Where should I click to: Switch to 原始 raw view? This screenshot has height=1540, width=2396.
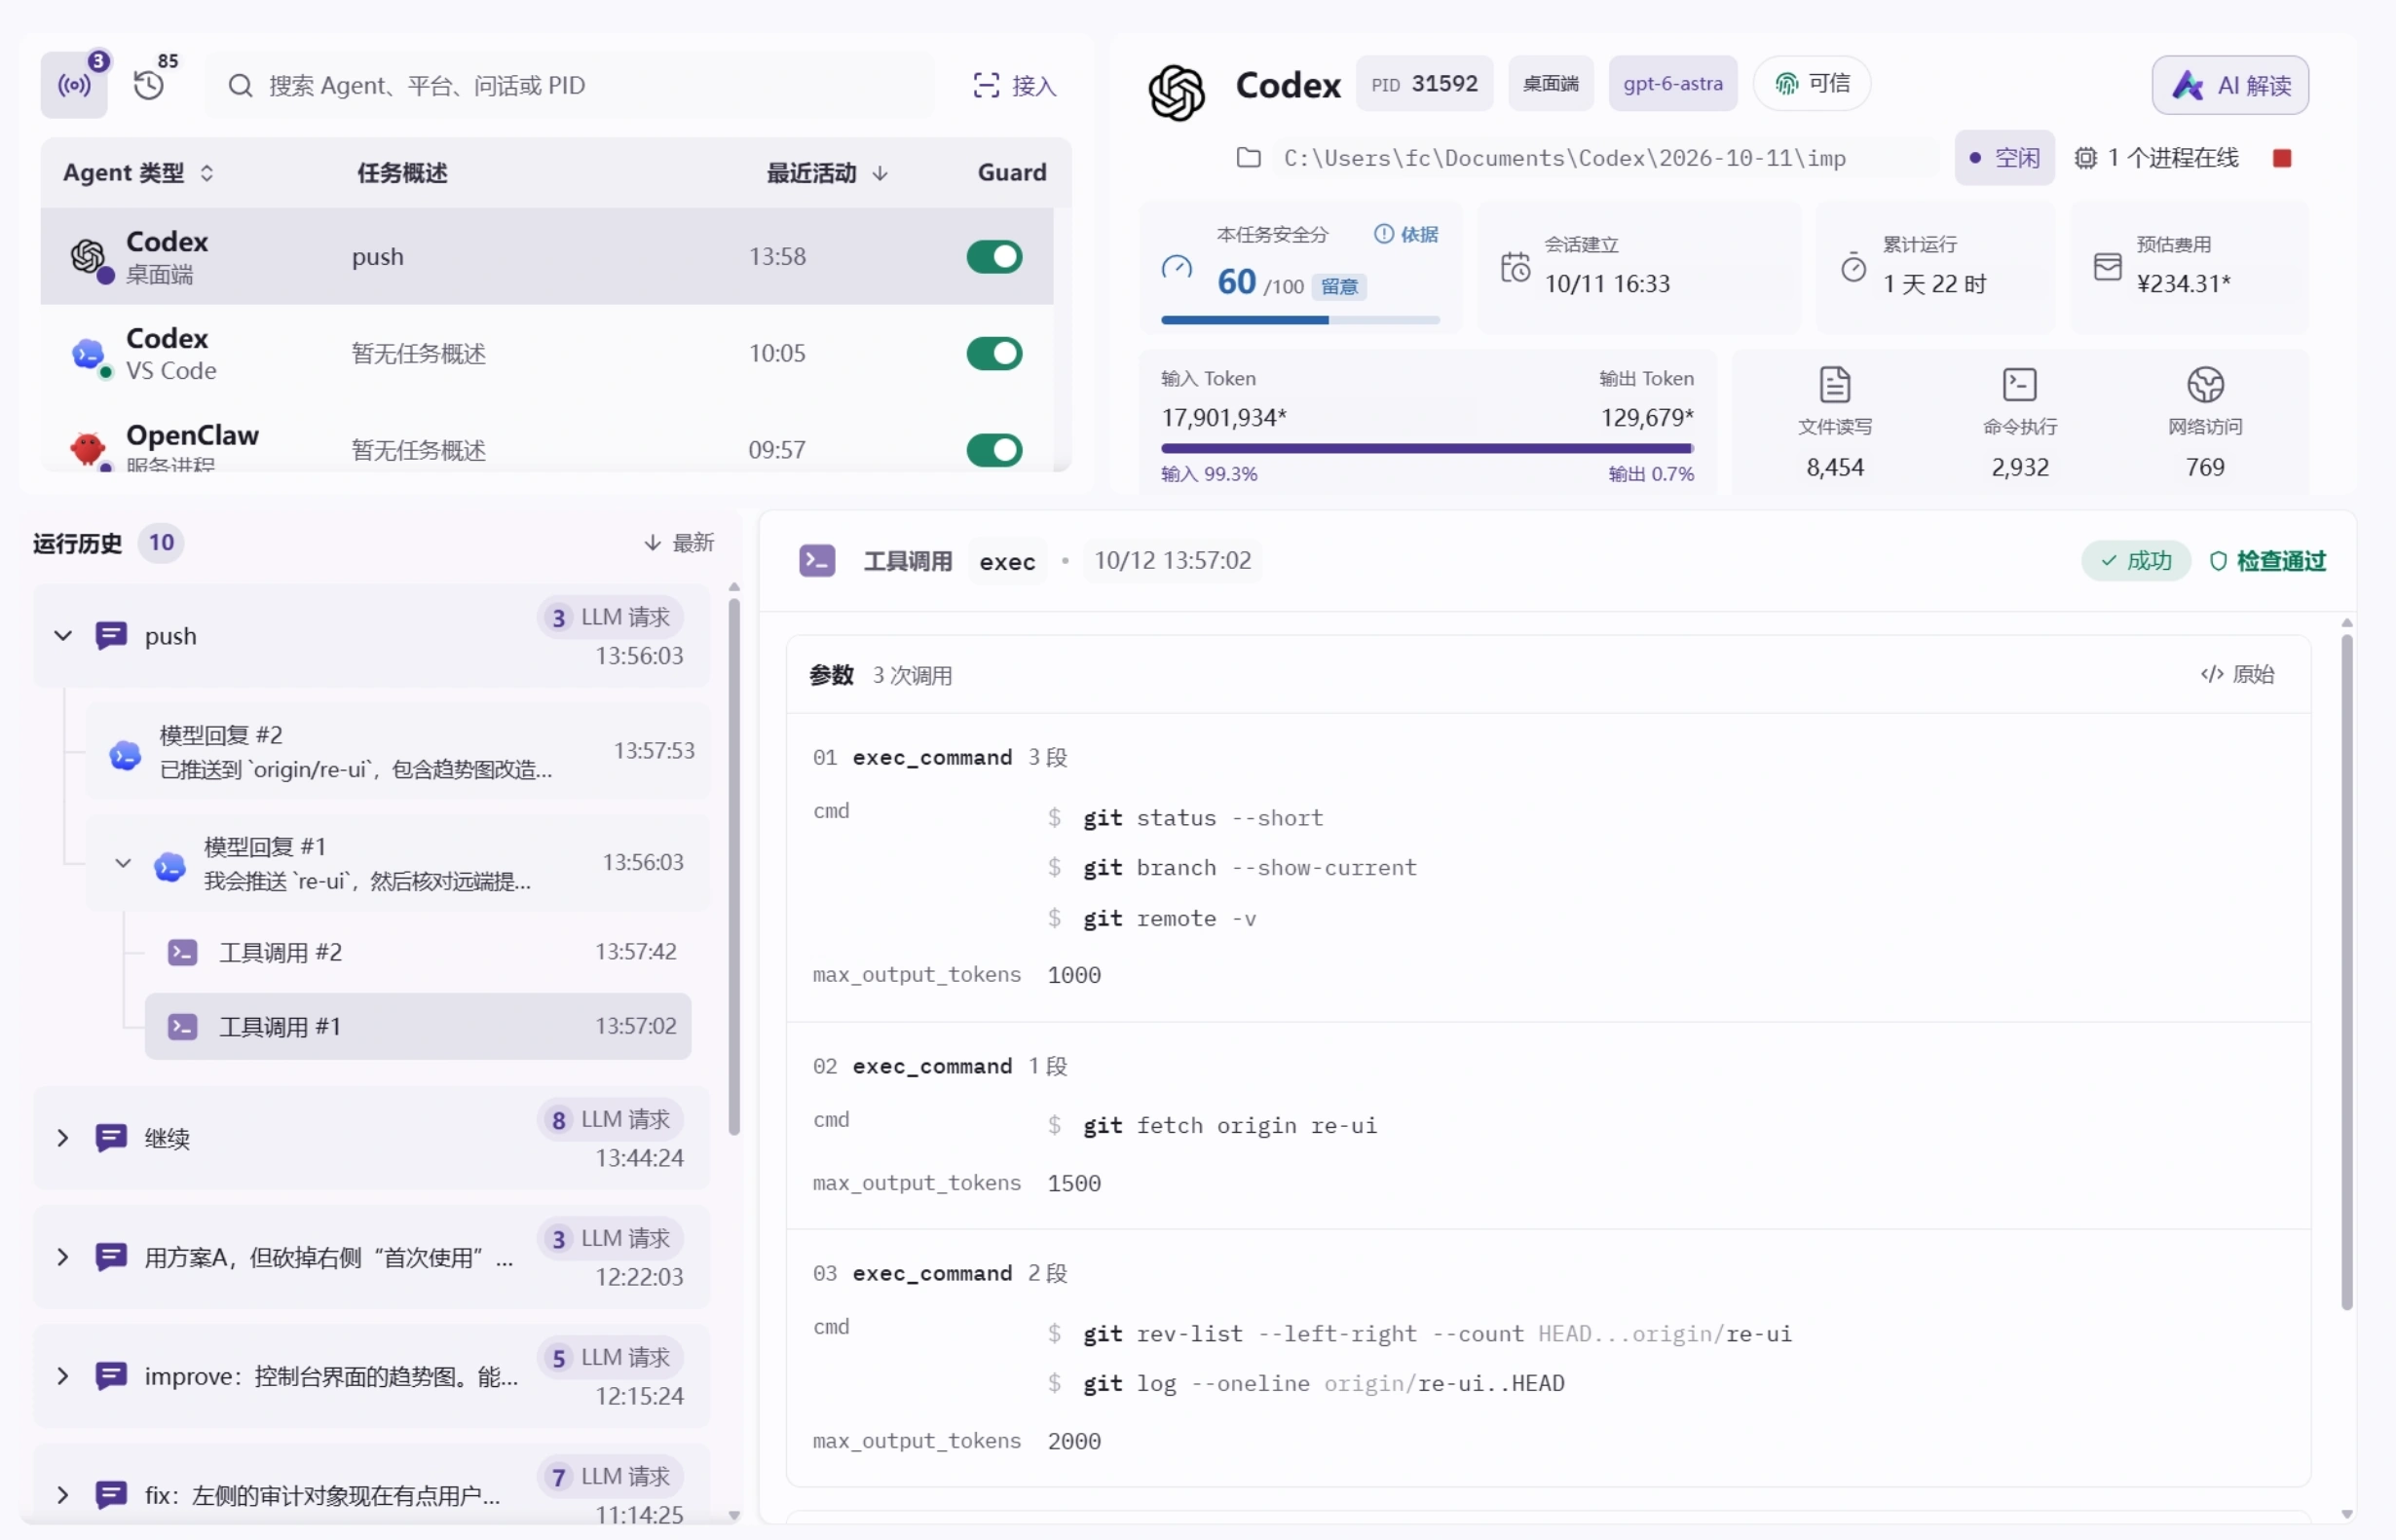[x=2236, y=674]
